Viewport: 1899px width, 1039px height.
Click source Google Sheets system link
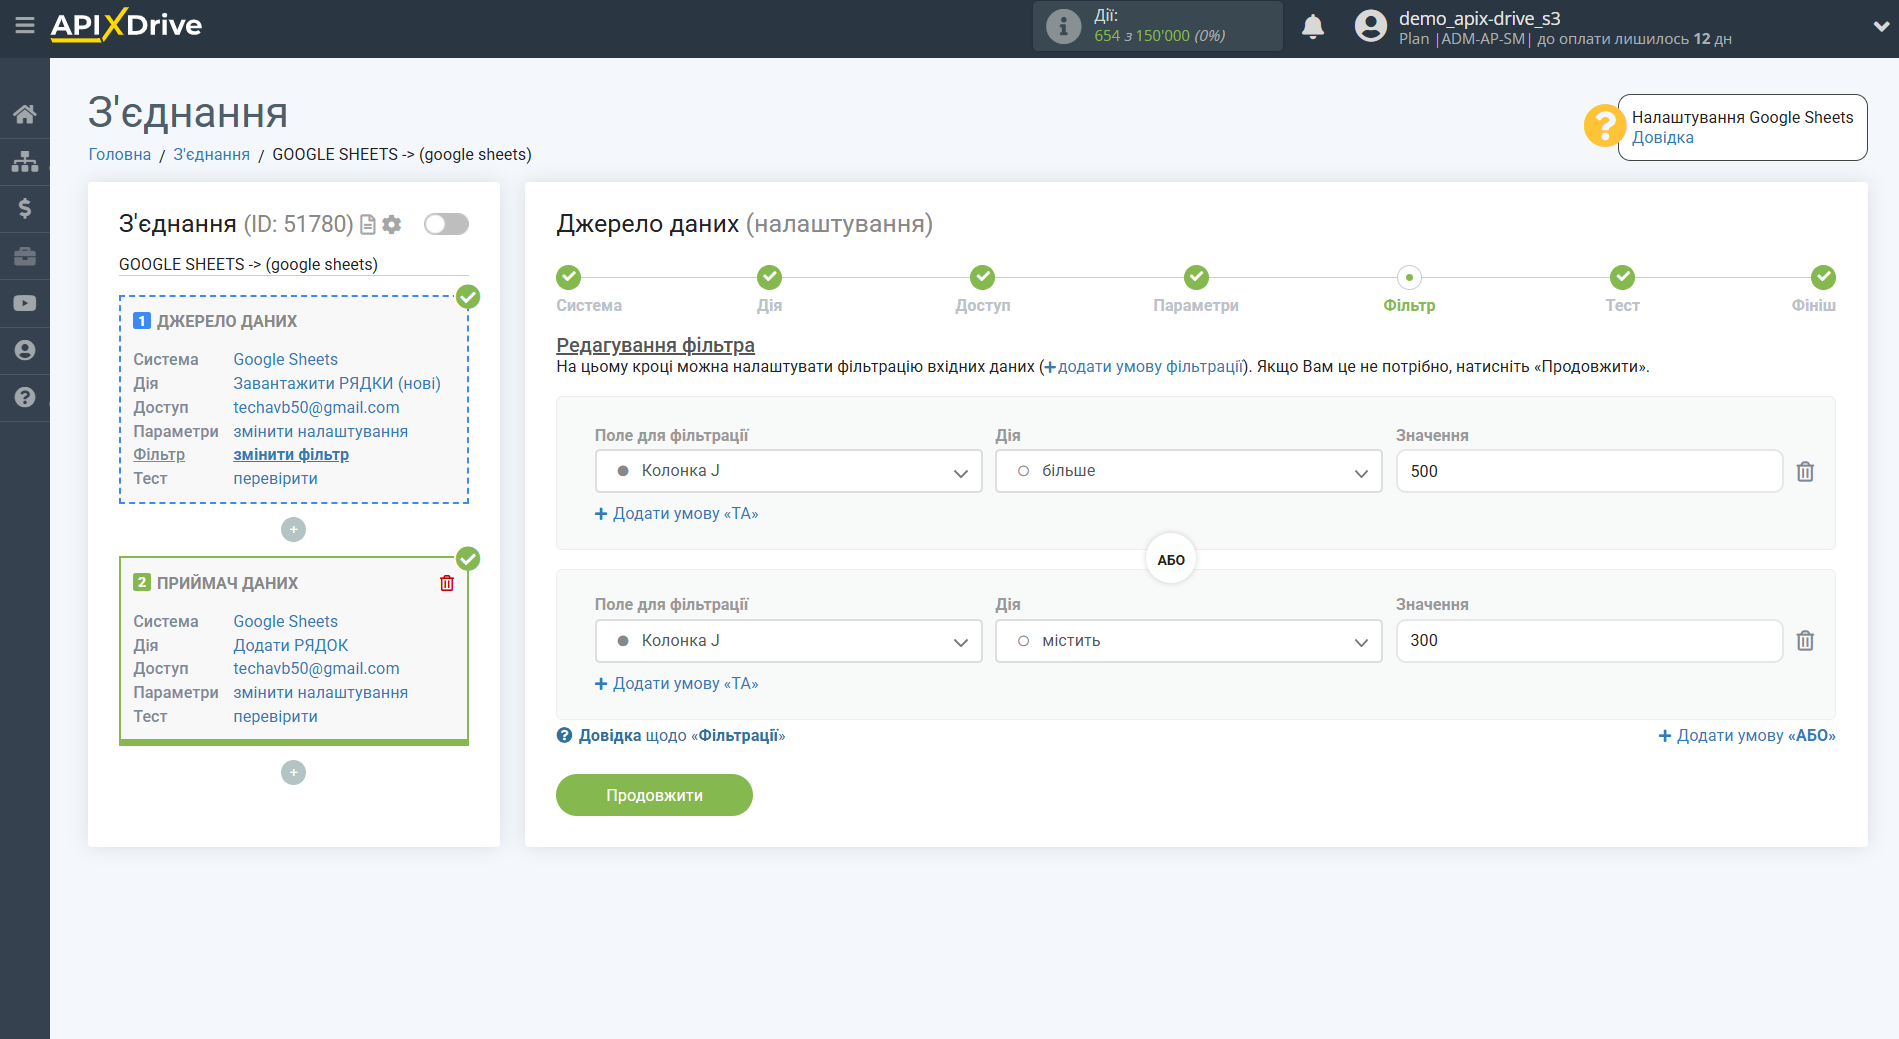[285, 360]
